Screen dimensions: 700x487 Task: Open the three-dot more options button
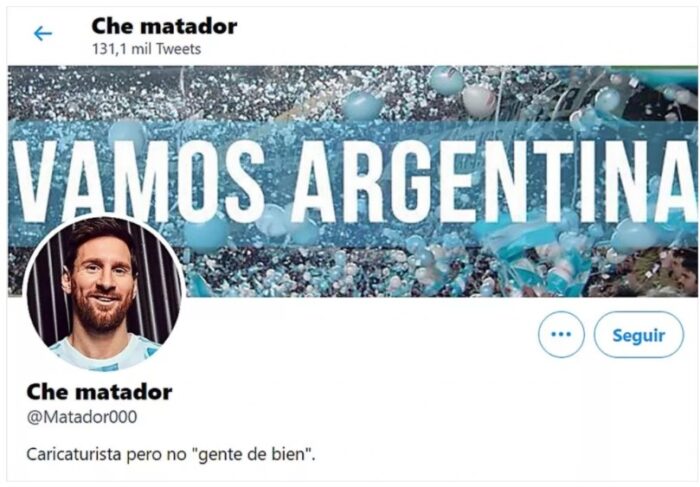point(561,334)
